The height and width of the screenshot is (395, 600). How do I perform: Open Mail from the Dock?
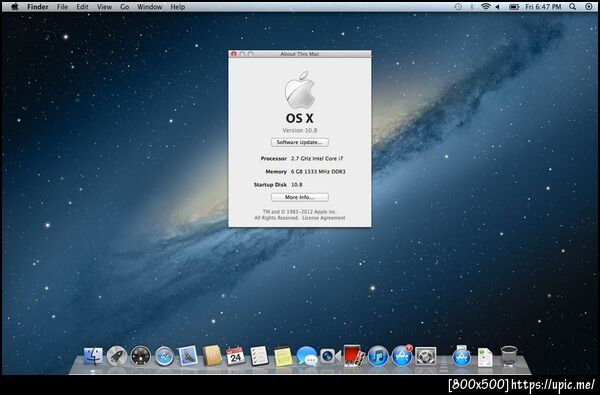point(188,356)
